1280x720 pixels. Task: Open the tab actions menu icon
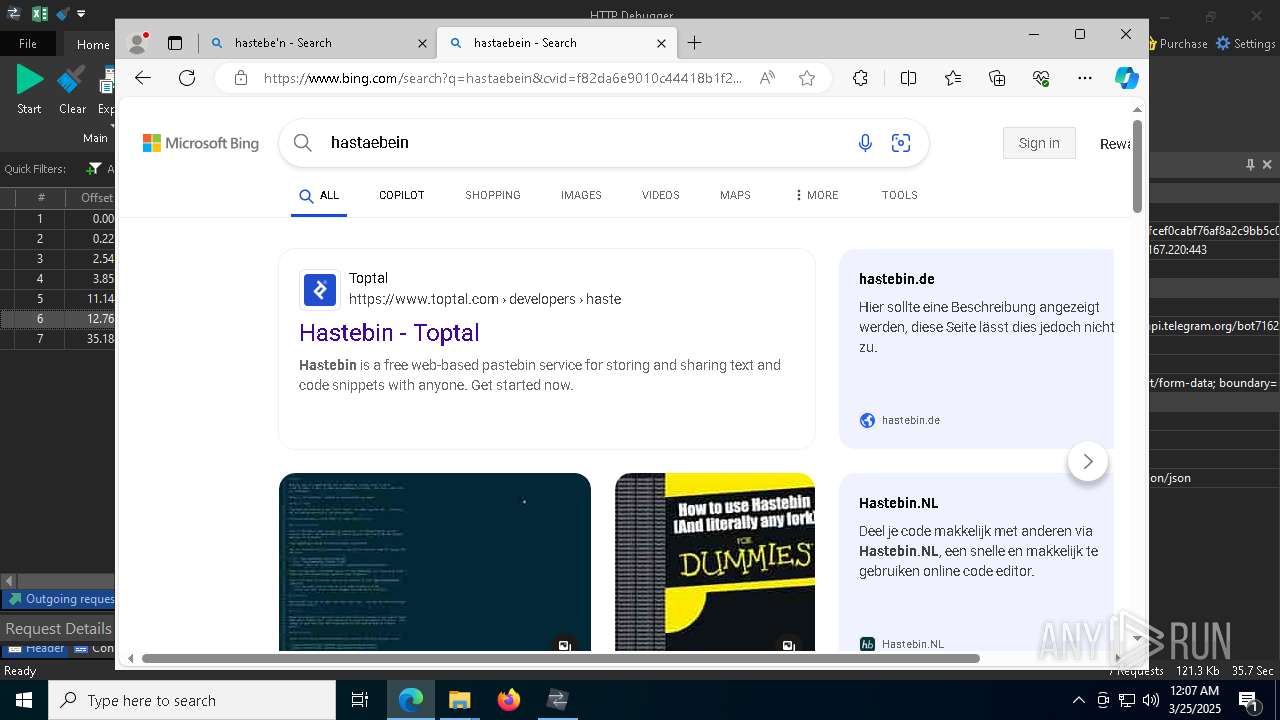click(175, 43)
